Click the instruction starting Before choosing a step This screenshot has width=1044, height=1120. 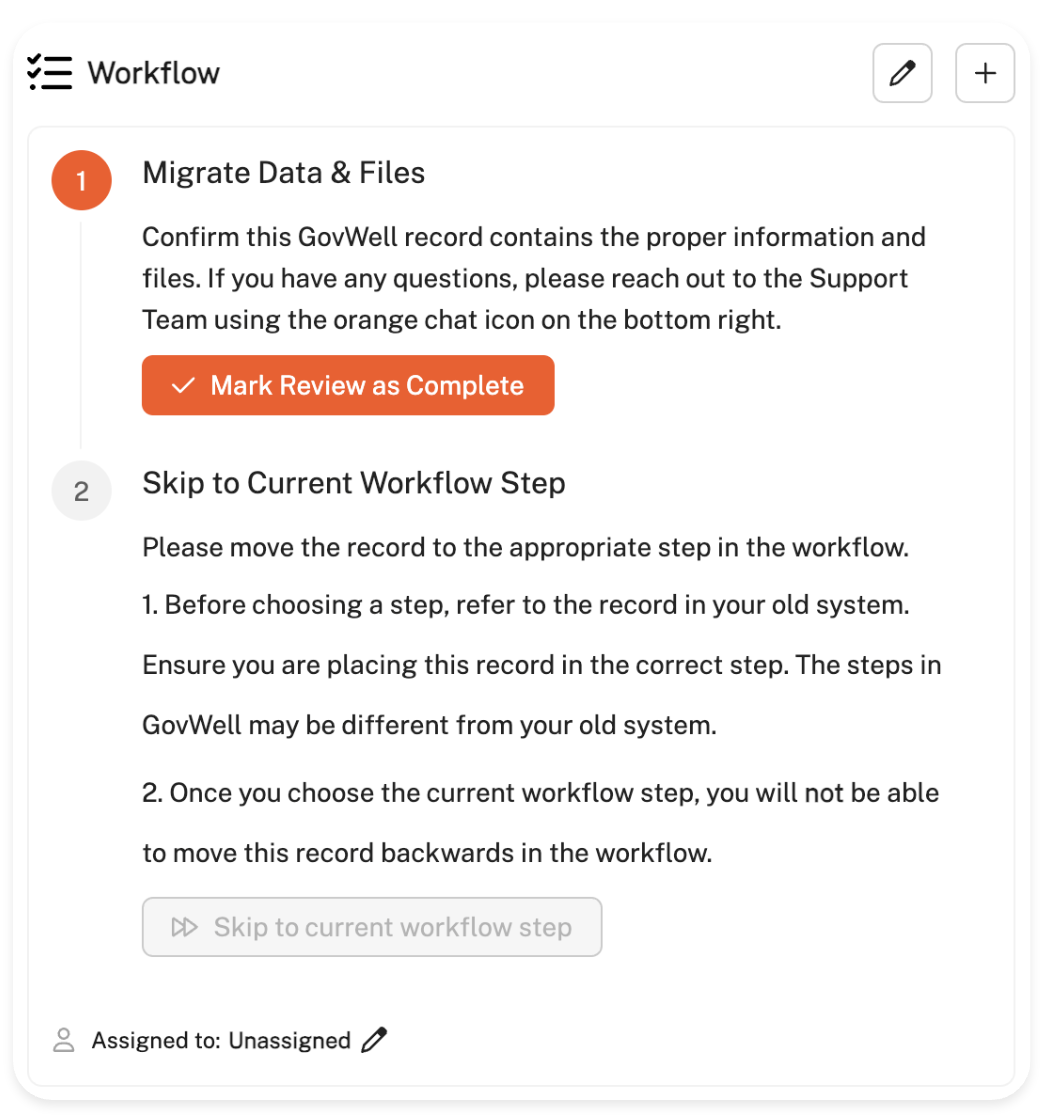click(526, 606)
